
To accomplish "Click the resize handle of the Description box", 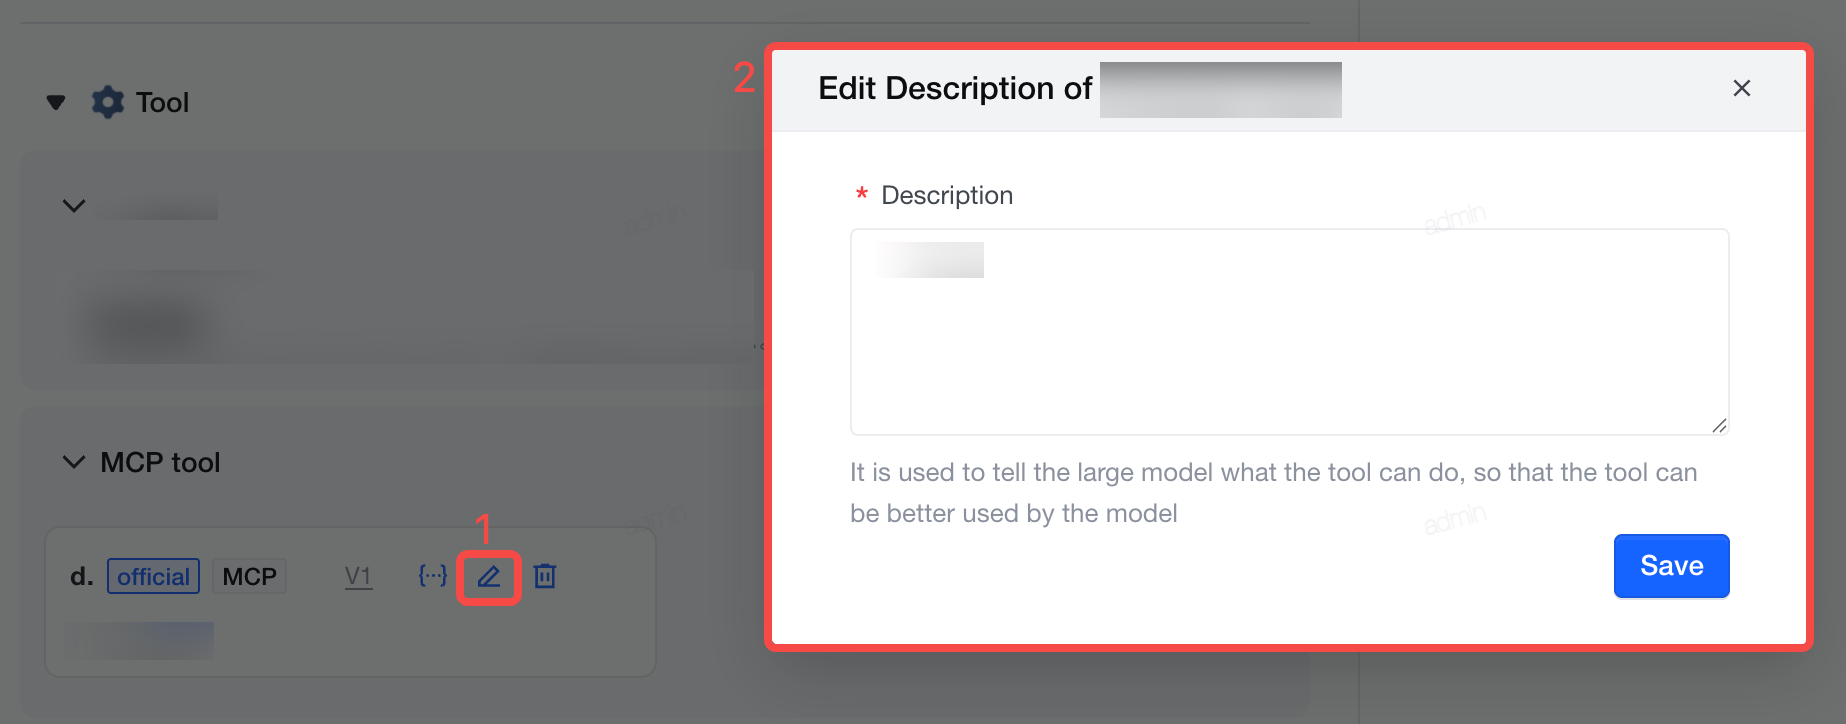I will pos(1719,425).
